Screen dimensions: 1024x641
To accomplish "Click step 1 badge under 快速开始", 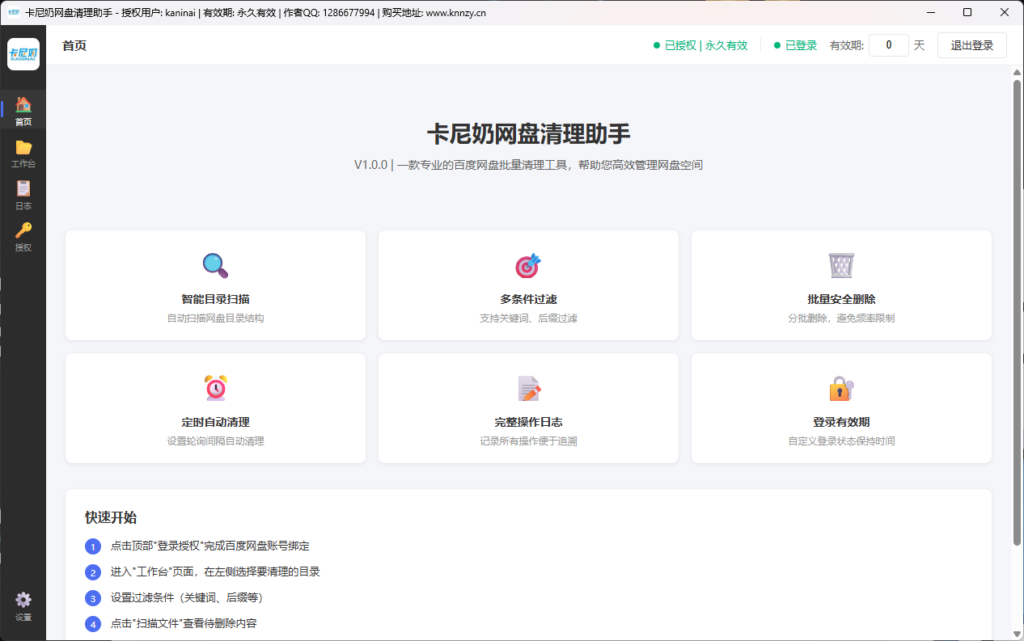I will coord(93,546).
